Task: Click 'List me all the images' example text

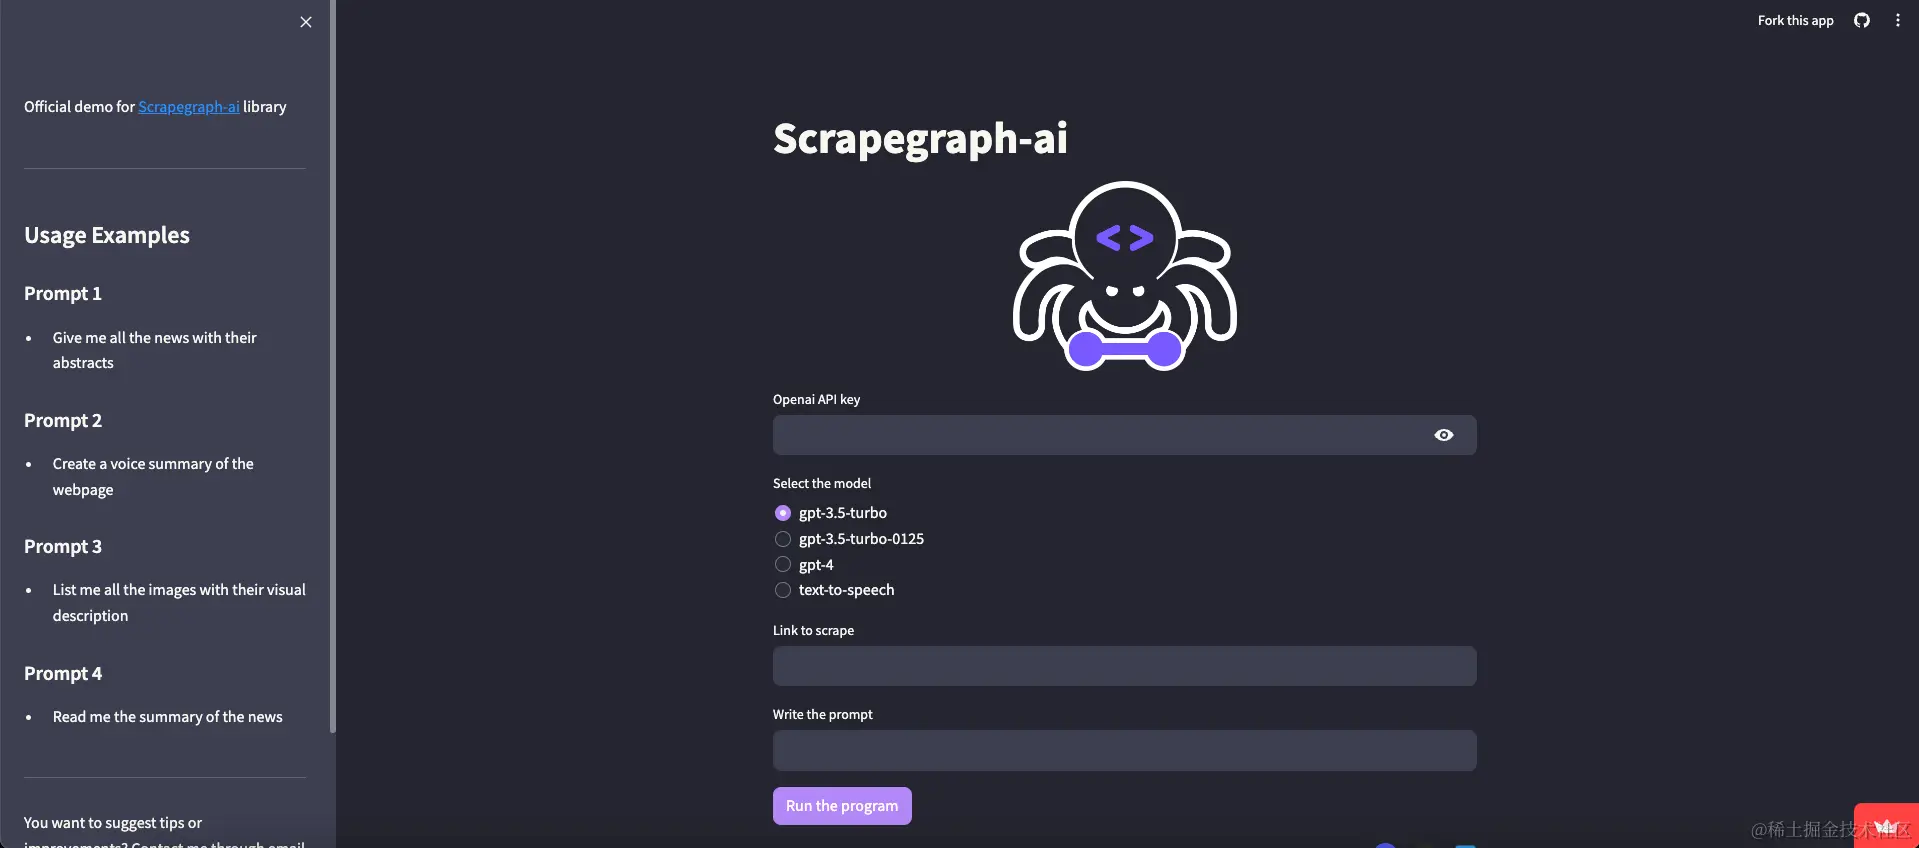Action: (179, 603)
